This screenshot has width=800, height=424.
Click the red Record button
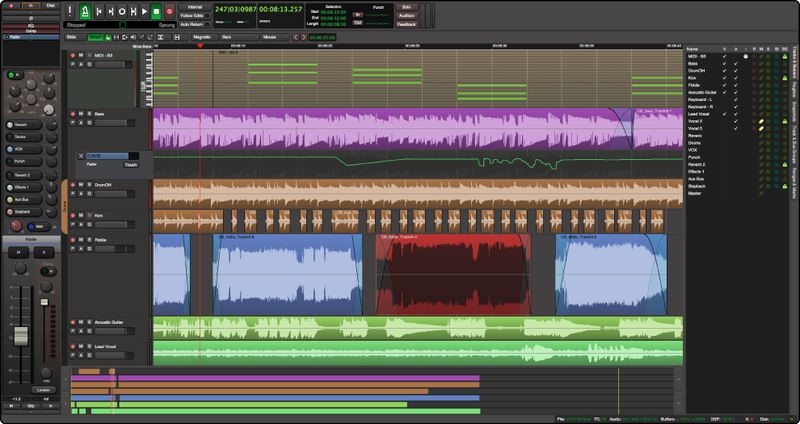coord(170,11)
